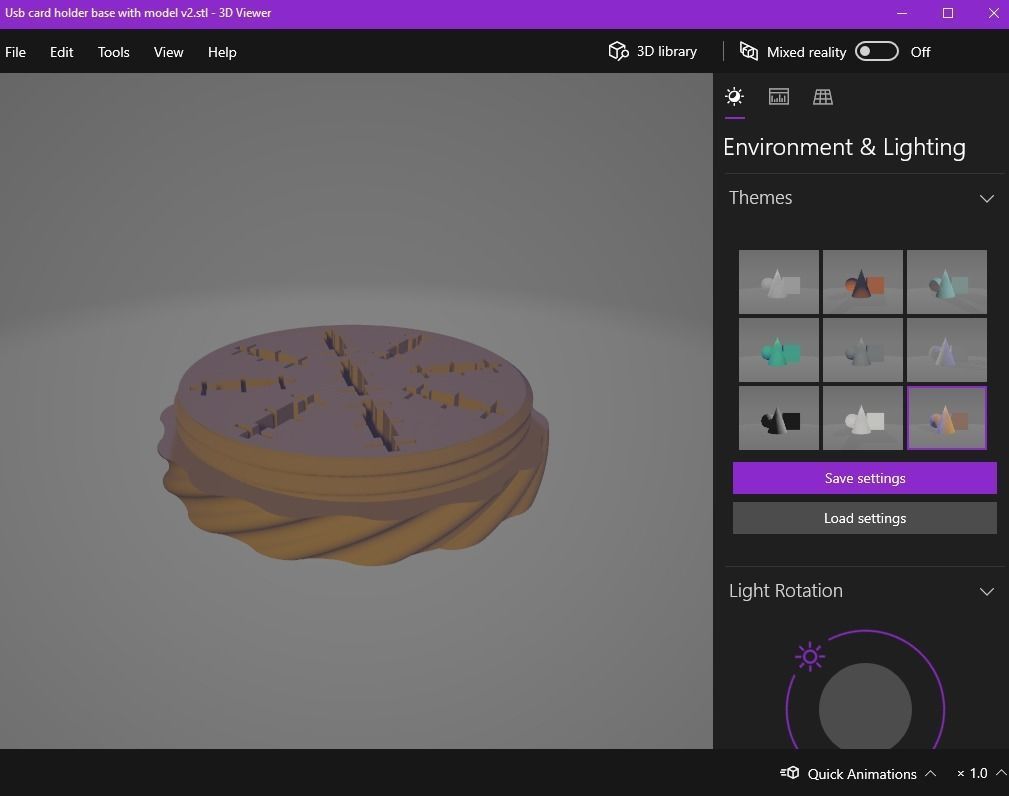Open the File menu
Image resolution: width=1009 pixels, height=796 pixels.
click(x=15, y=52)
